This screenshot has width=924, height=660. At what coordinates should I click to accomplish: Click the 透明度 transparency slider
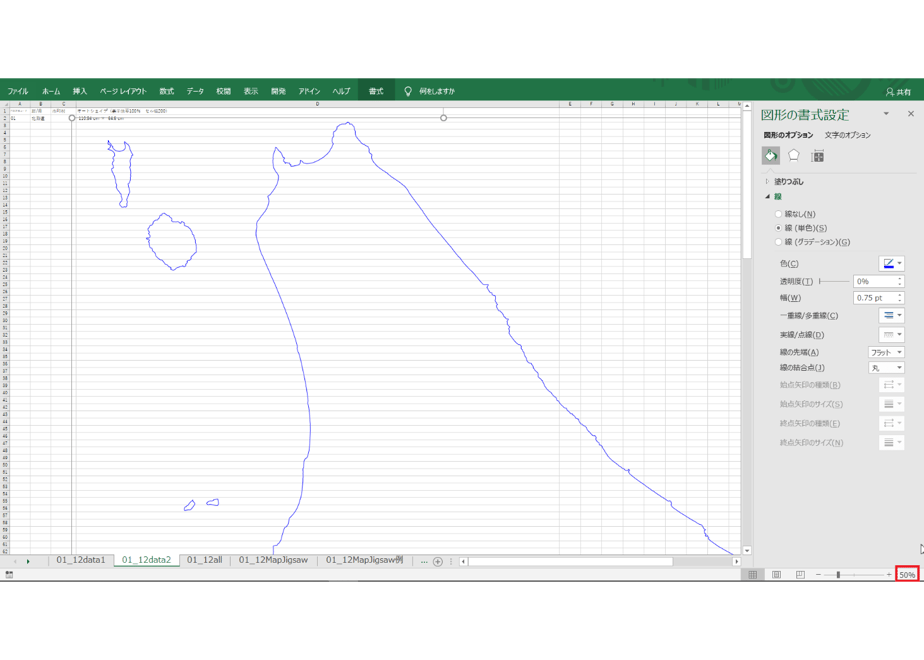point(834,282)
